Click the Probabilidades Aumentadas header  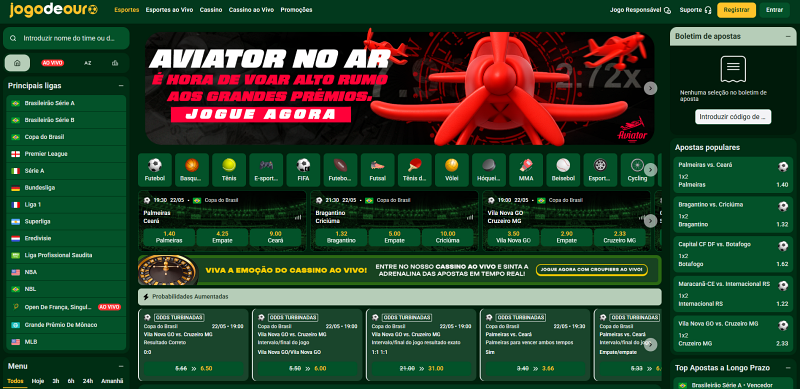(399, 297)
